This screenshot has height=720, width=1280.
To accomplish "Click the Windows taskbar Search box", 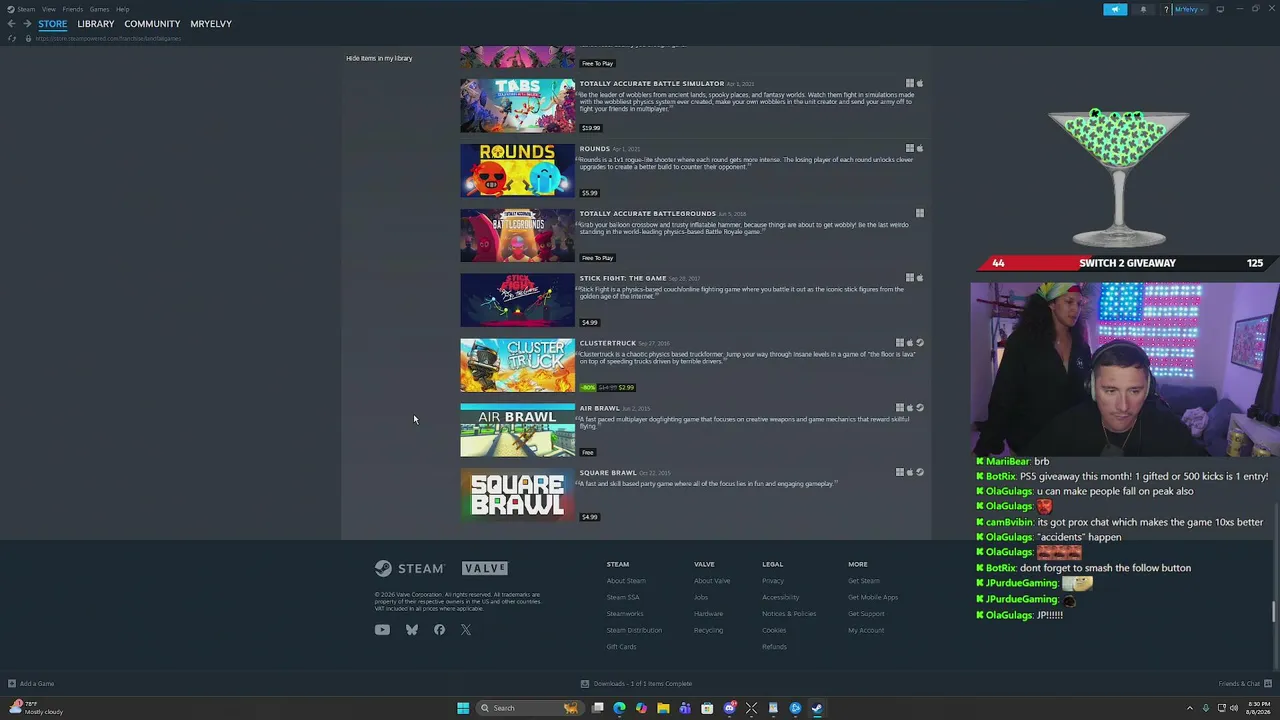I will [x=528, y=708].
